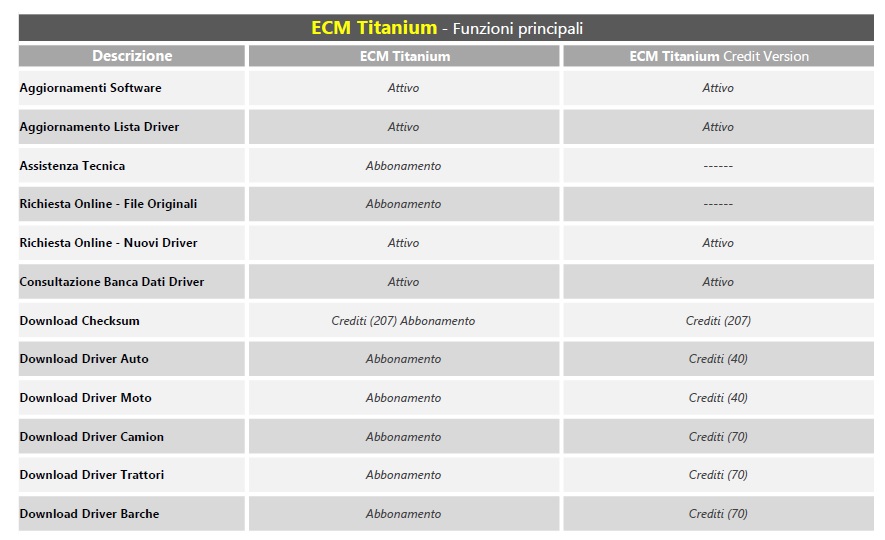Click the Aggiornamento Lista Driver label

point(99,127)
